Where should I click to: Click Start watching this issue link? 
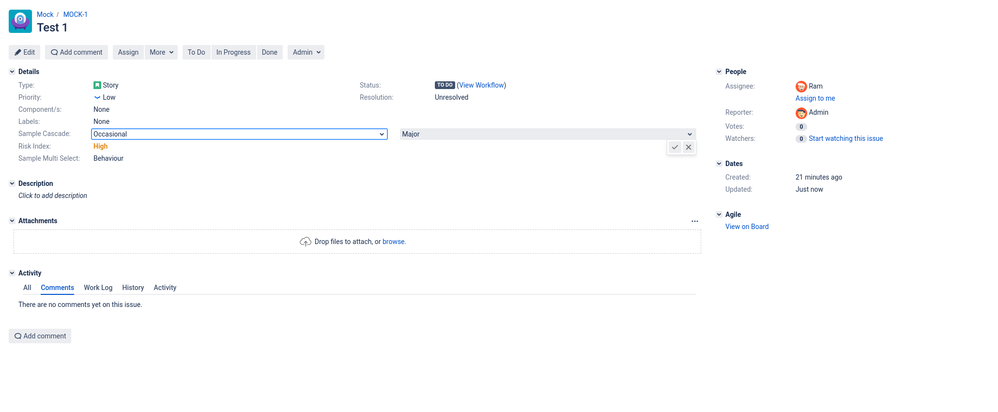coord(846,139)
